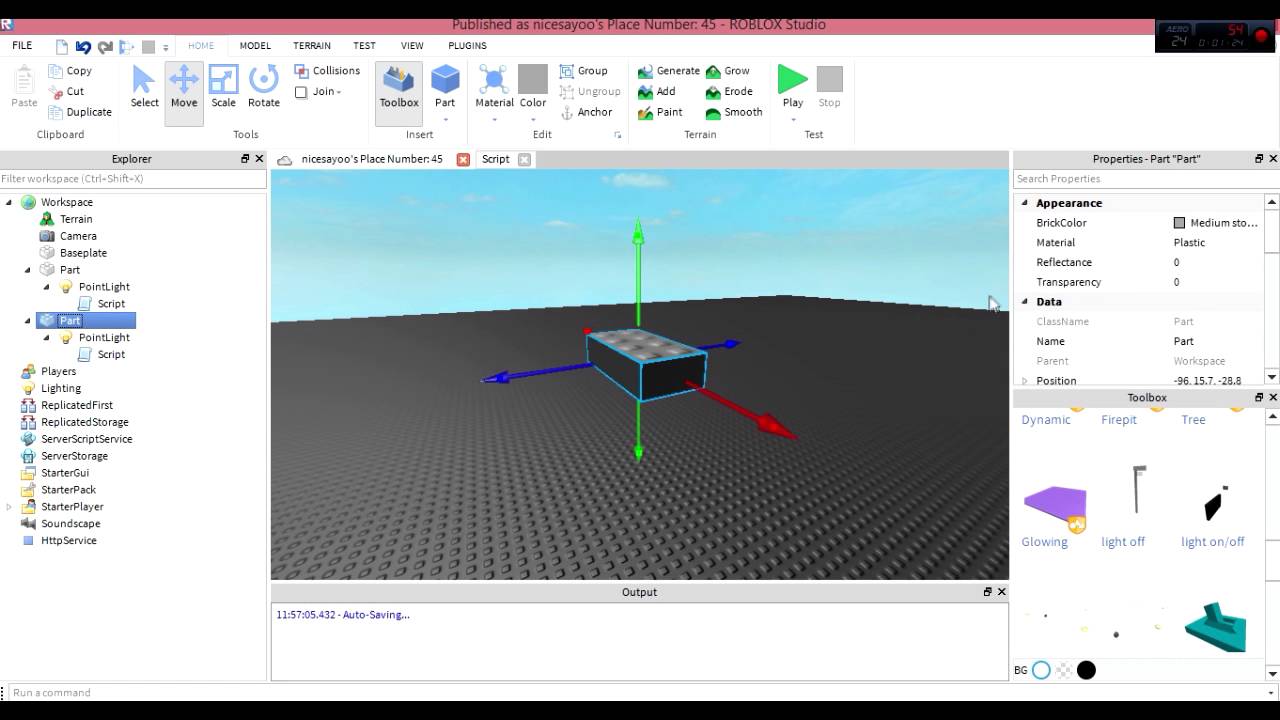Image resolution: width=1280 pixels, height=720 pixels.
Task: Cut the selected object
Action: point(66,91)
